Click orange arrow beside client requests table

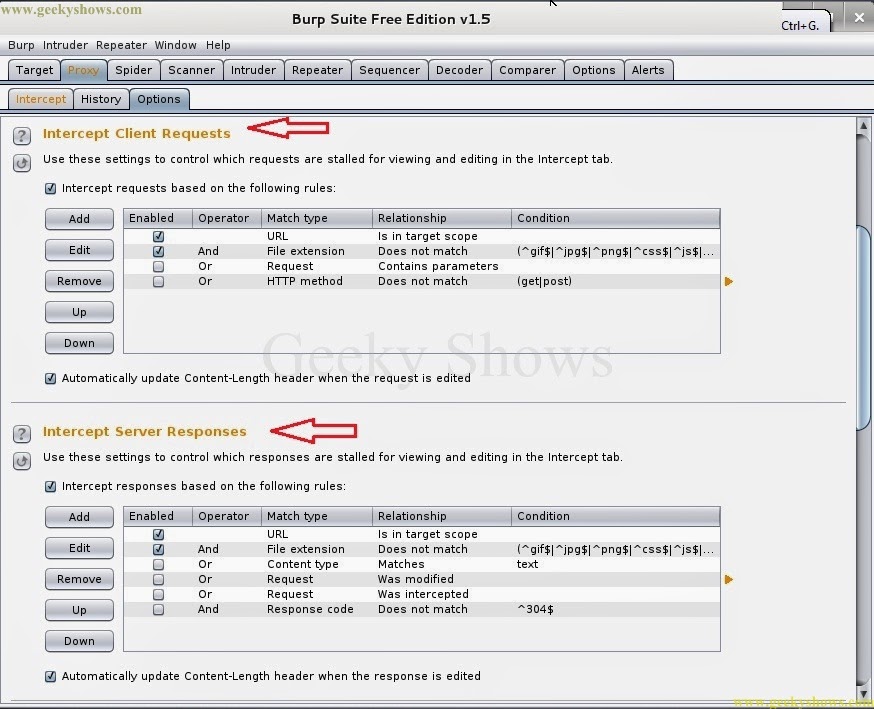tap(729, 281)
